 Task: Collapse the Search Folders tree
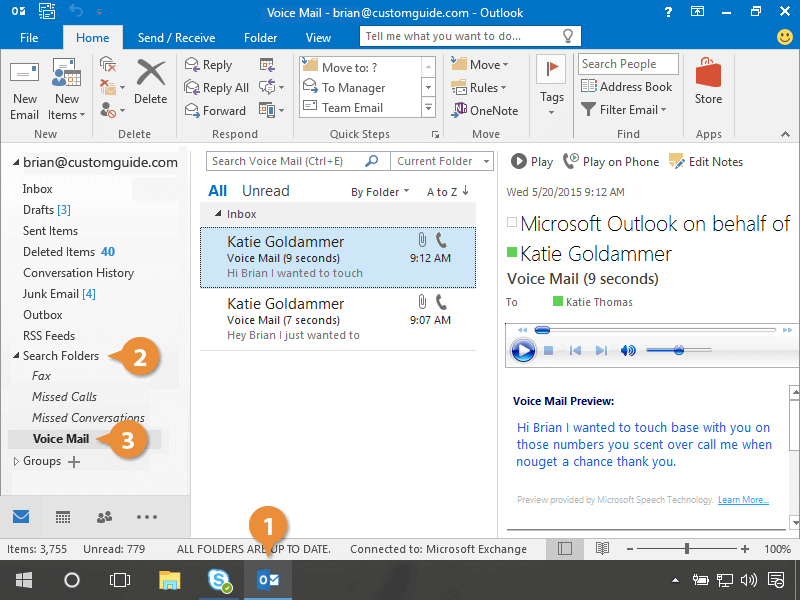tap(15, 356)
